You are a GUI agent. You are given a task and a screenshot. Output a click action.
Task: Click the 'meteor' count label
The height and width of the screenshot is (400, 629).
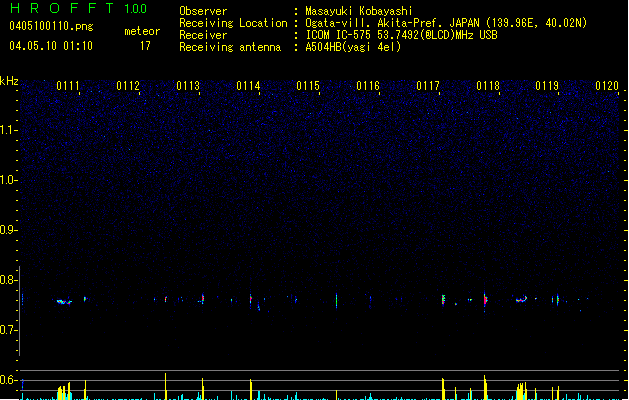(142, 31)
